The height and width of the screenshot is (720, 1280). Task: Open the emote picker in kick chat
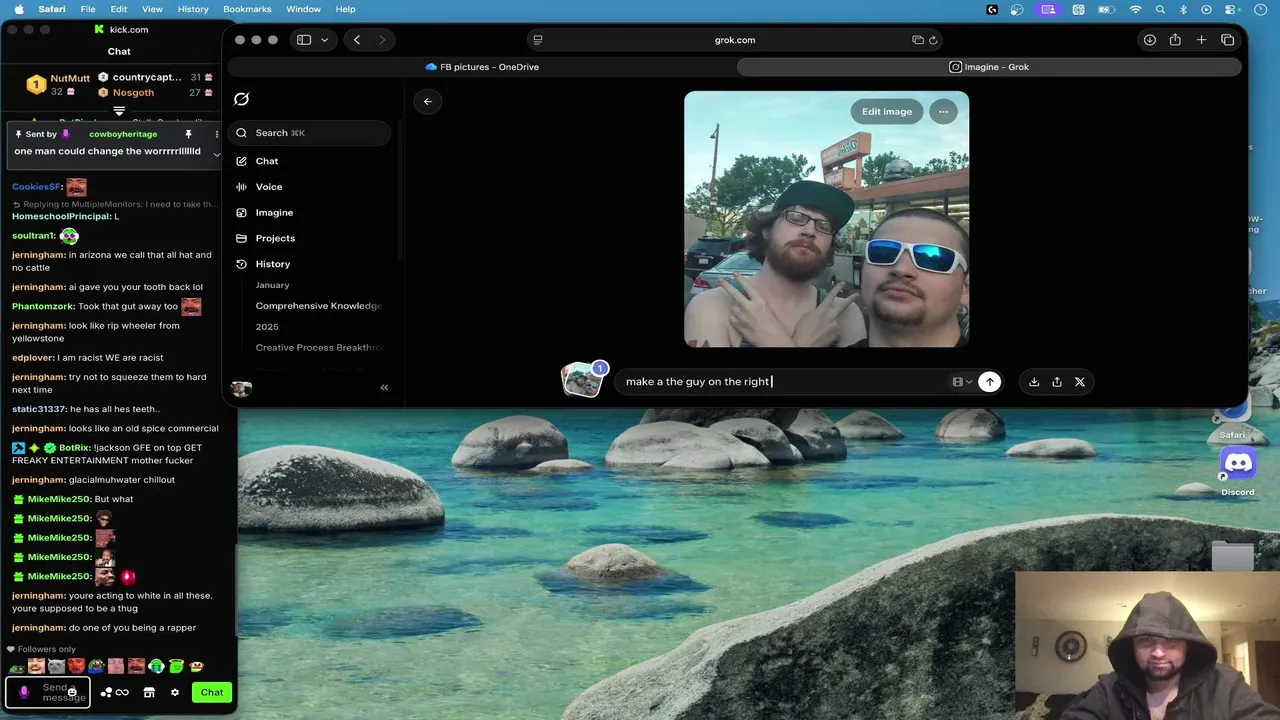click(x=72, y=692)
